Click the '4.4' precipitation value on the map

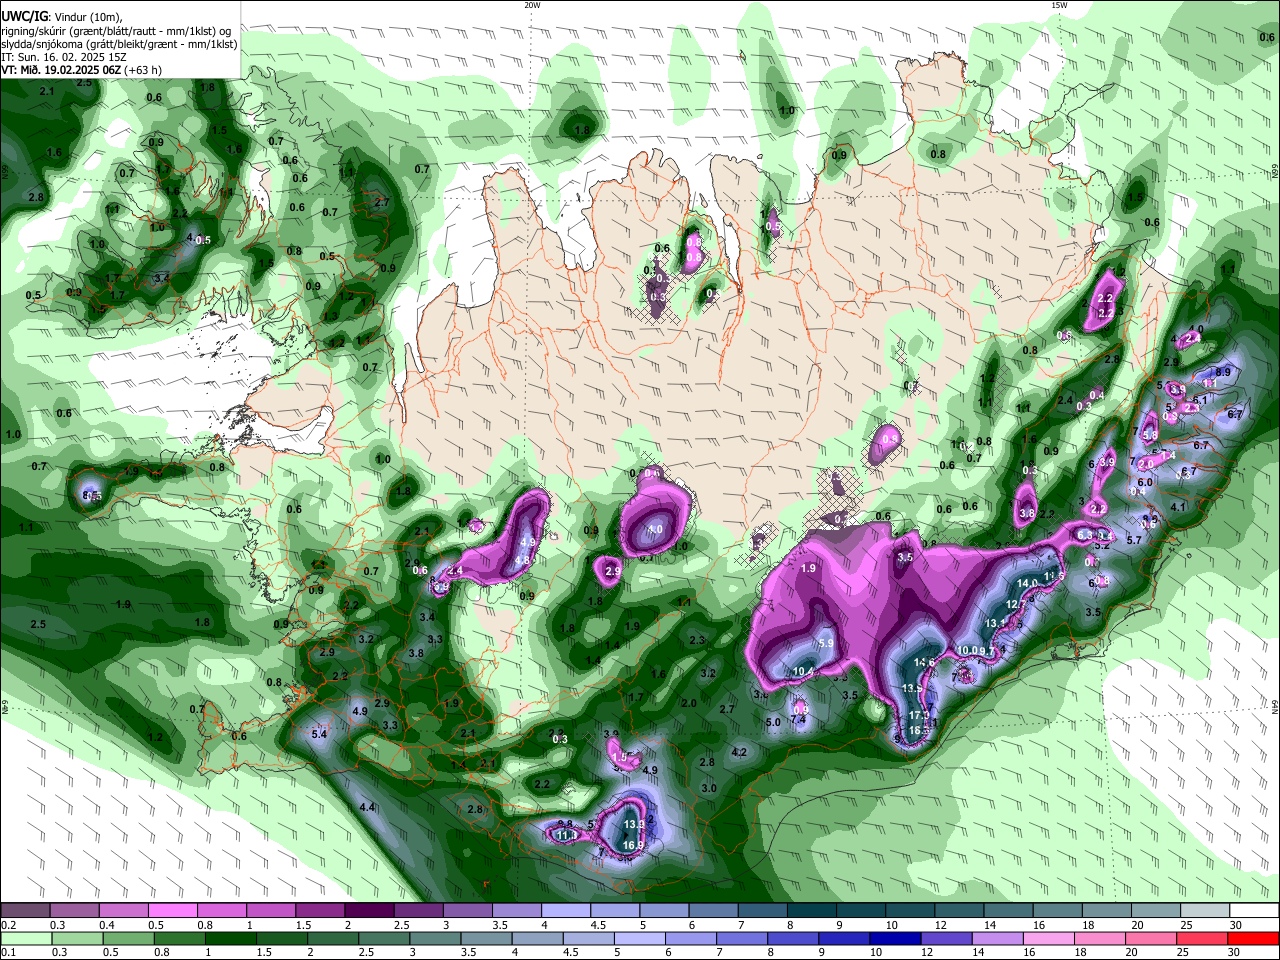point(366,807)
